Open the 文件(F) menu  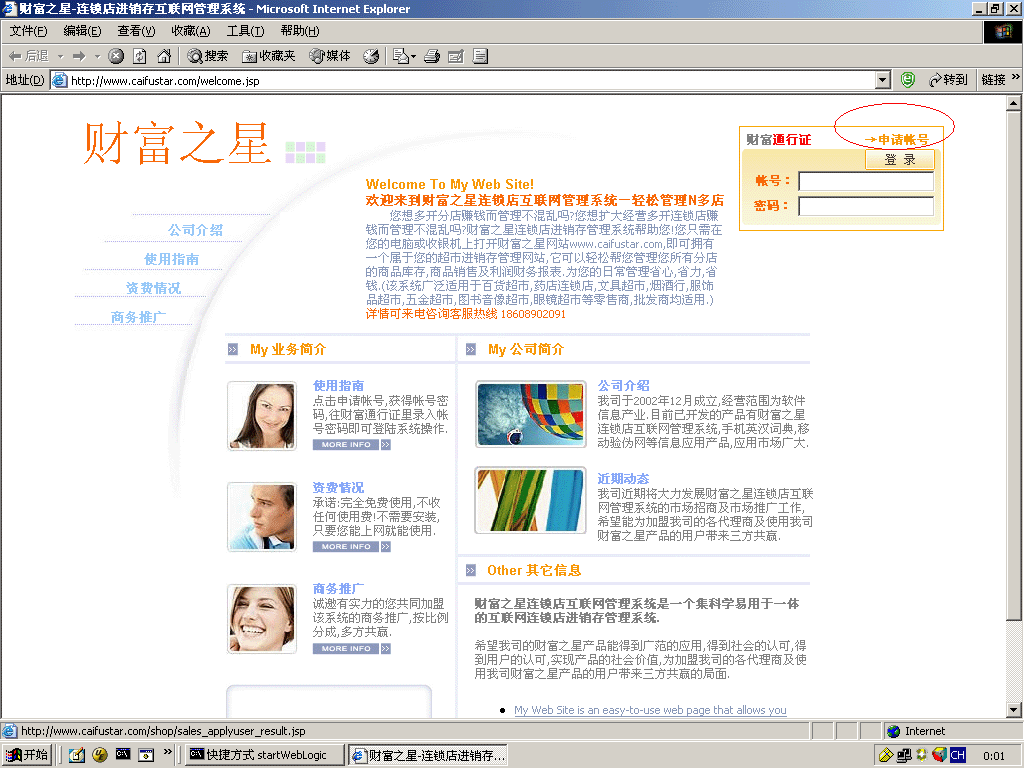pos(28,31)
